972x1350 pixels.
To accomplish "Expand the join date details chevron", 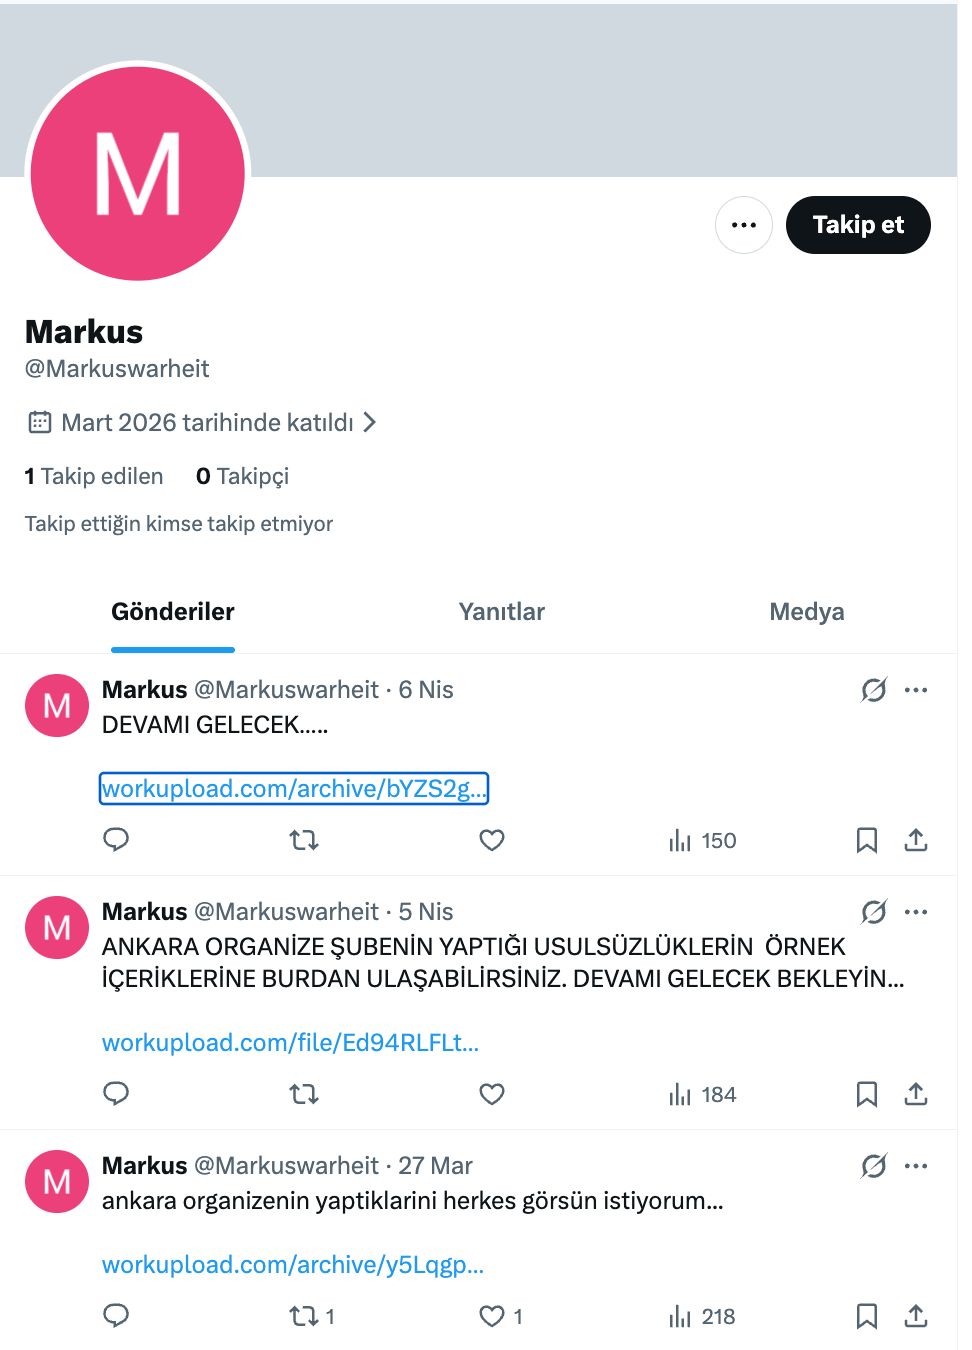I will click(x=370, y=422).
